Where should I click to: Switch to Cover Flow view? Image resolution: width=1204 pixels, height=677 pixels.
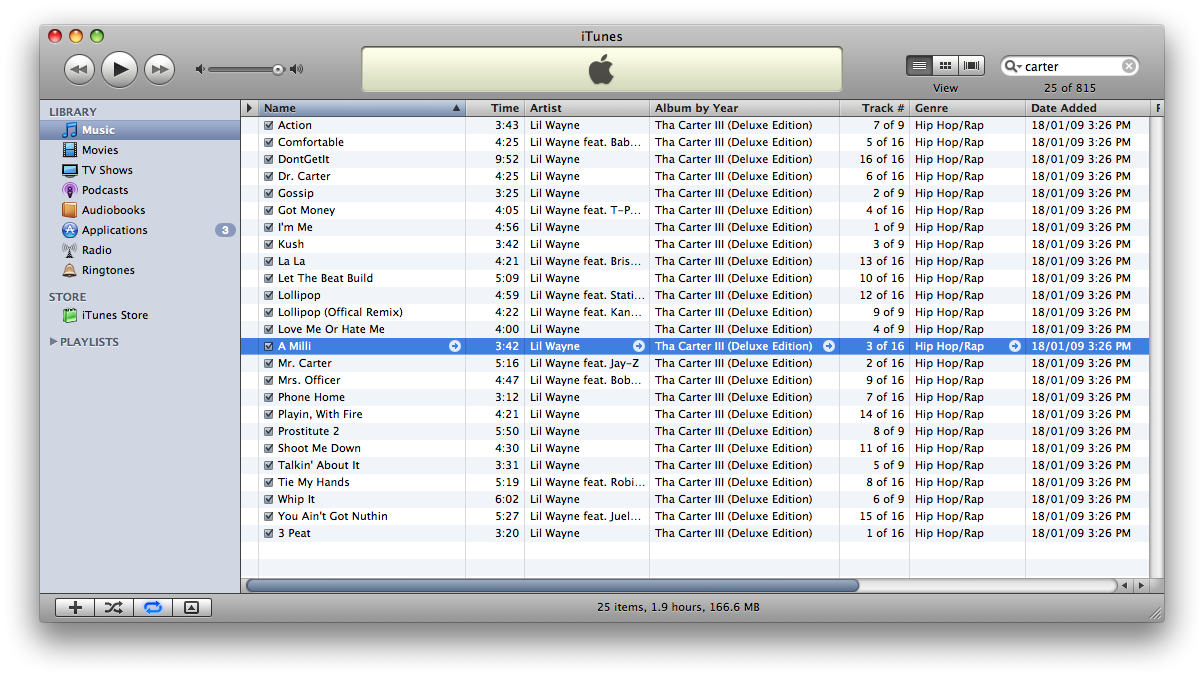click(971, 66)
